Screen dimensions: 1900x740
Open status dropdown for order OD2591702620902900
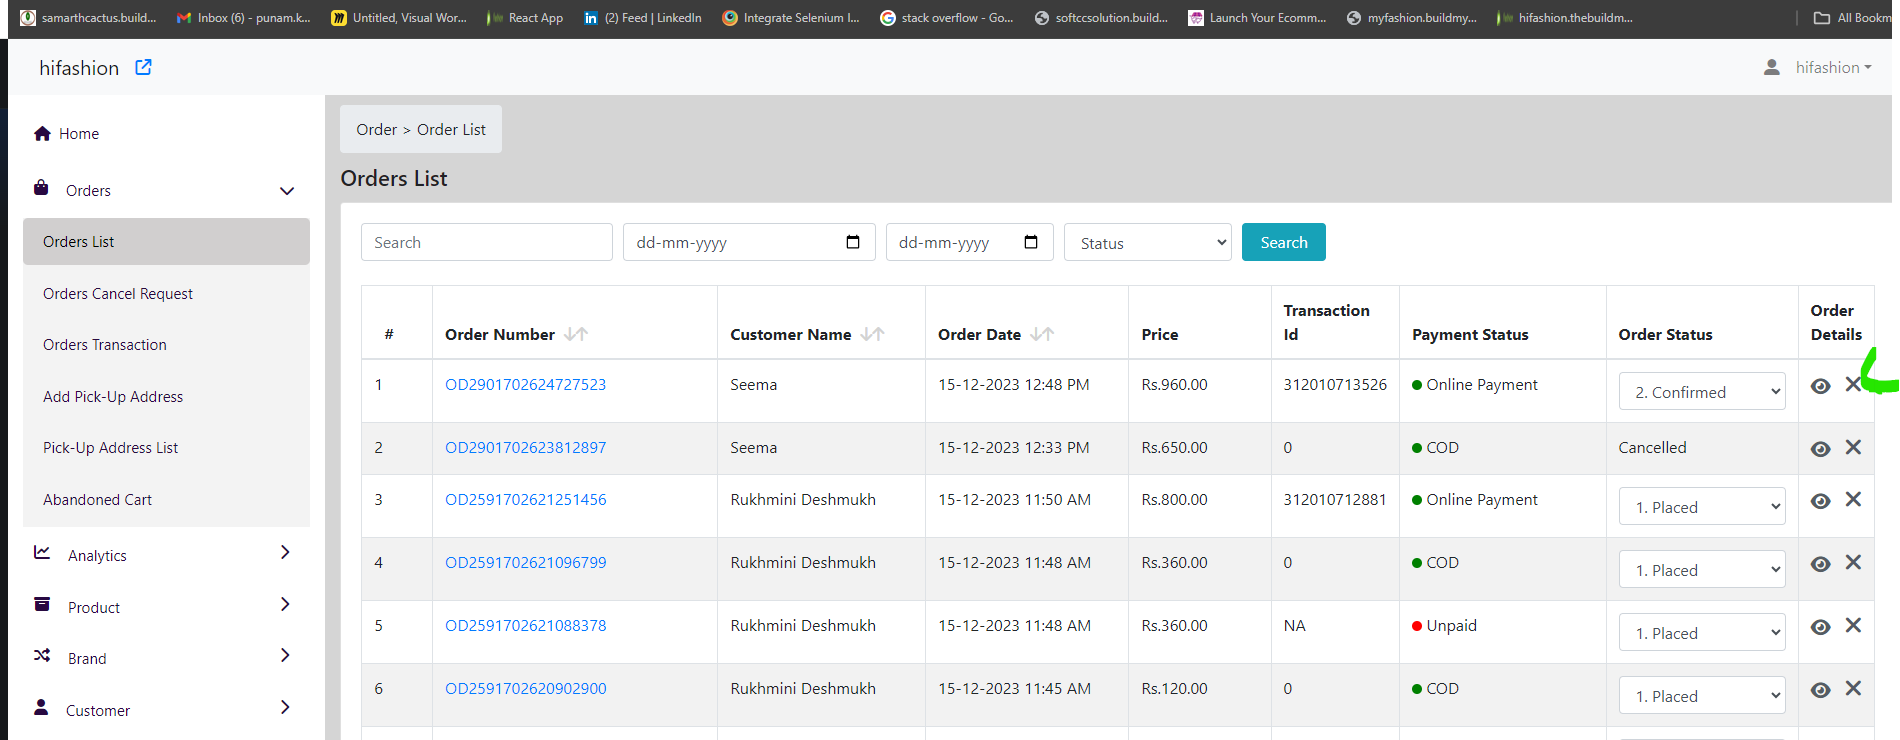coord(1702,695)
